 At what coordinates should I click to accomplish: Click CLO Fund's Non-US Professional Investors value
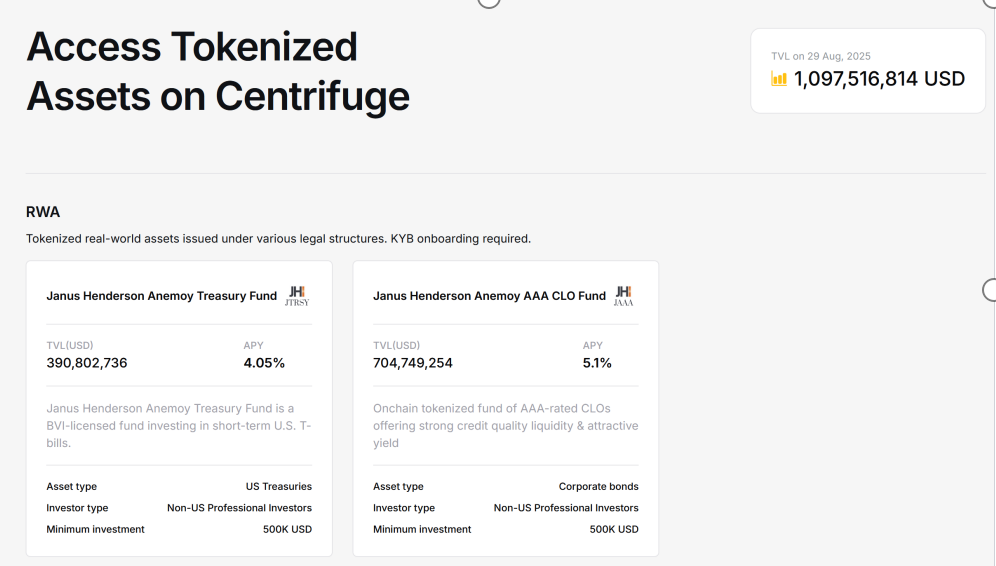(x=566, y=508)
